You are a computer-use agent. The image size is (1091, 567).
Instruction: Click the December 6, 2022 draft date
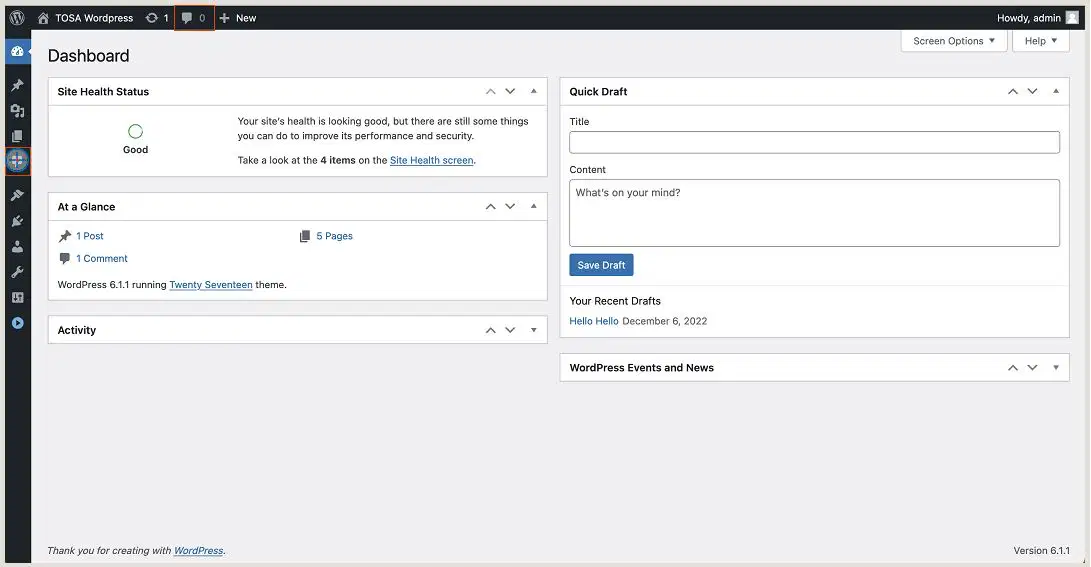[664, 321]
